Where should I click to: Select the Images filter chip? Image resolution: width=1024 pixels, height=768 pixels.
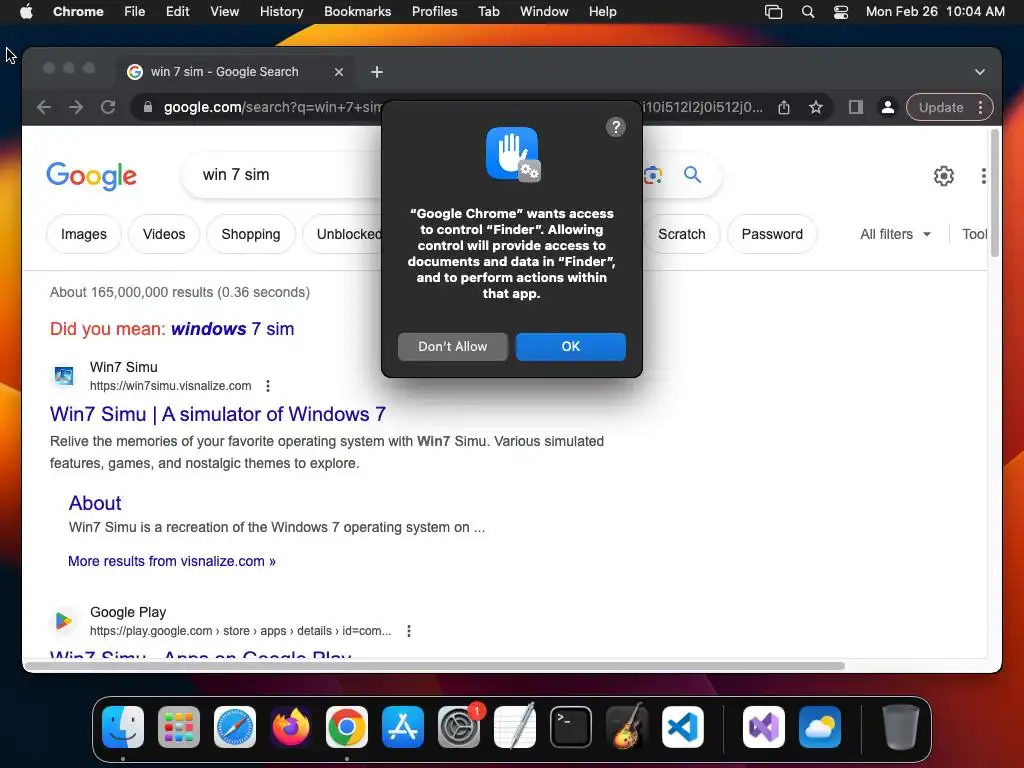tap(84, 234)
